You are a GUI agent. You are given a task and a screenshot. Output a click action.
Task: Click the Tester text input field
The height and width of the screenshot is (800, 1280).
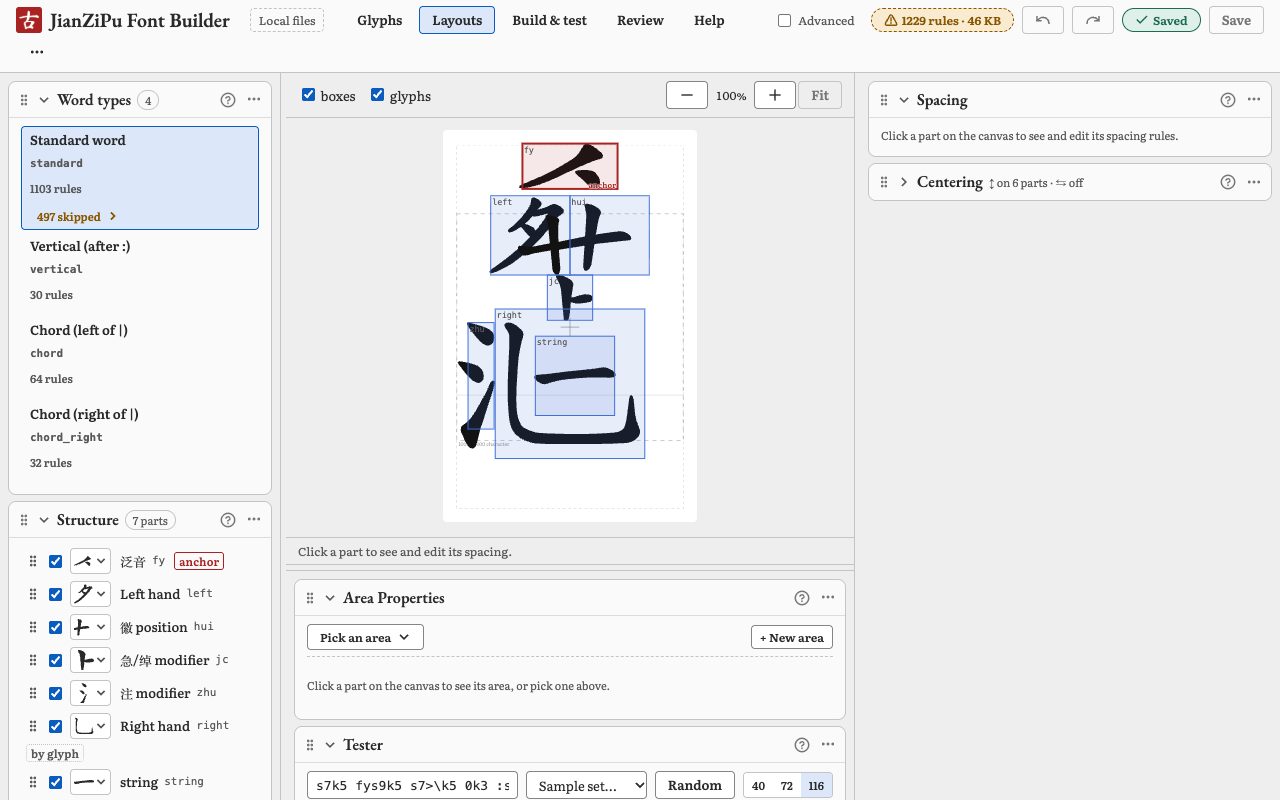click(413, 785)
